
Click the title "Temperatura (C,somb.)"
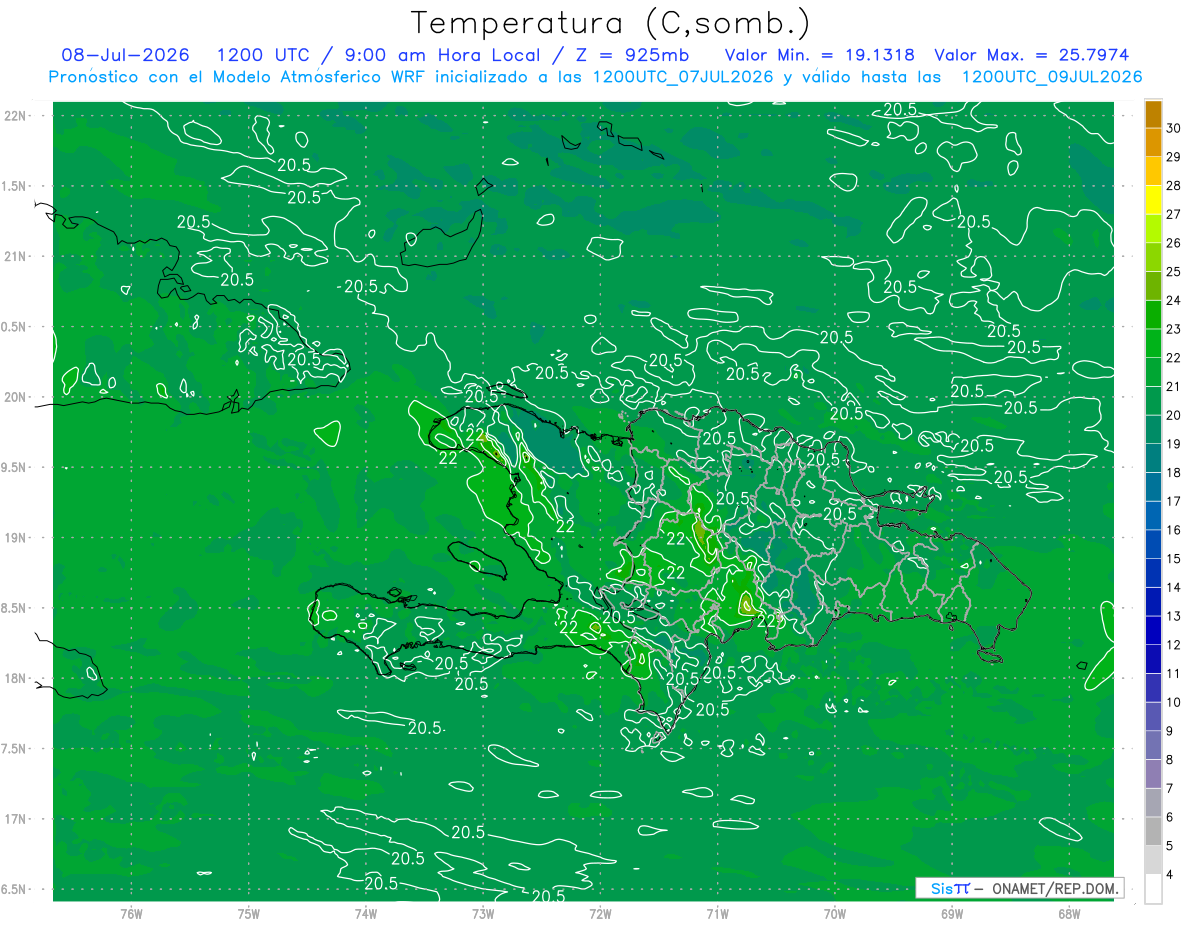611,22
